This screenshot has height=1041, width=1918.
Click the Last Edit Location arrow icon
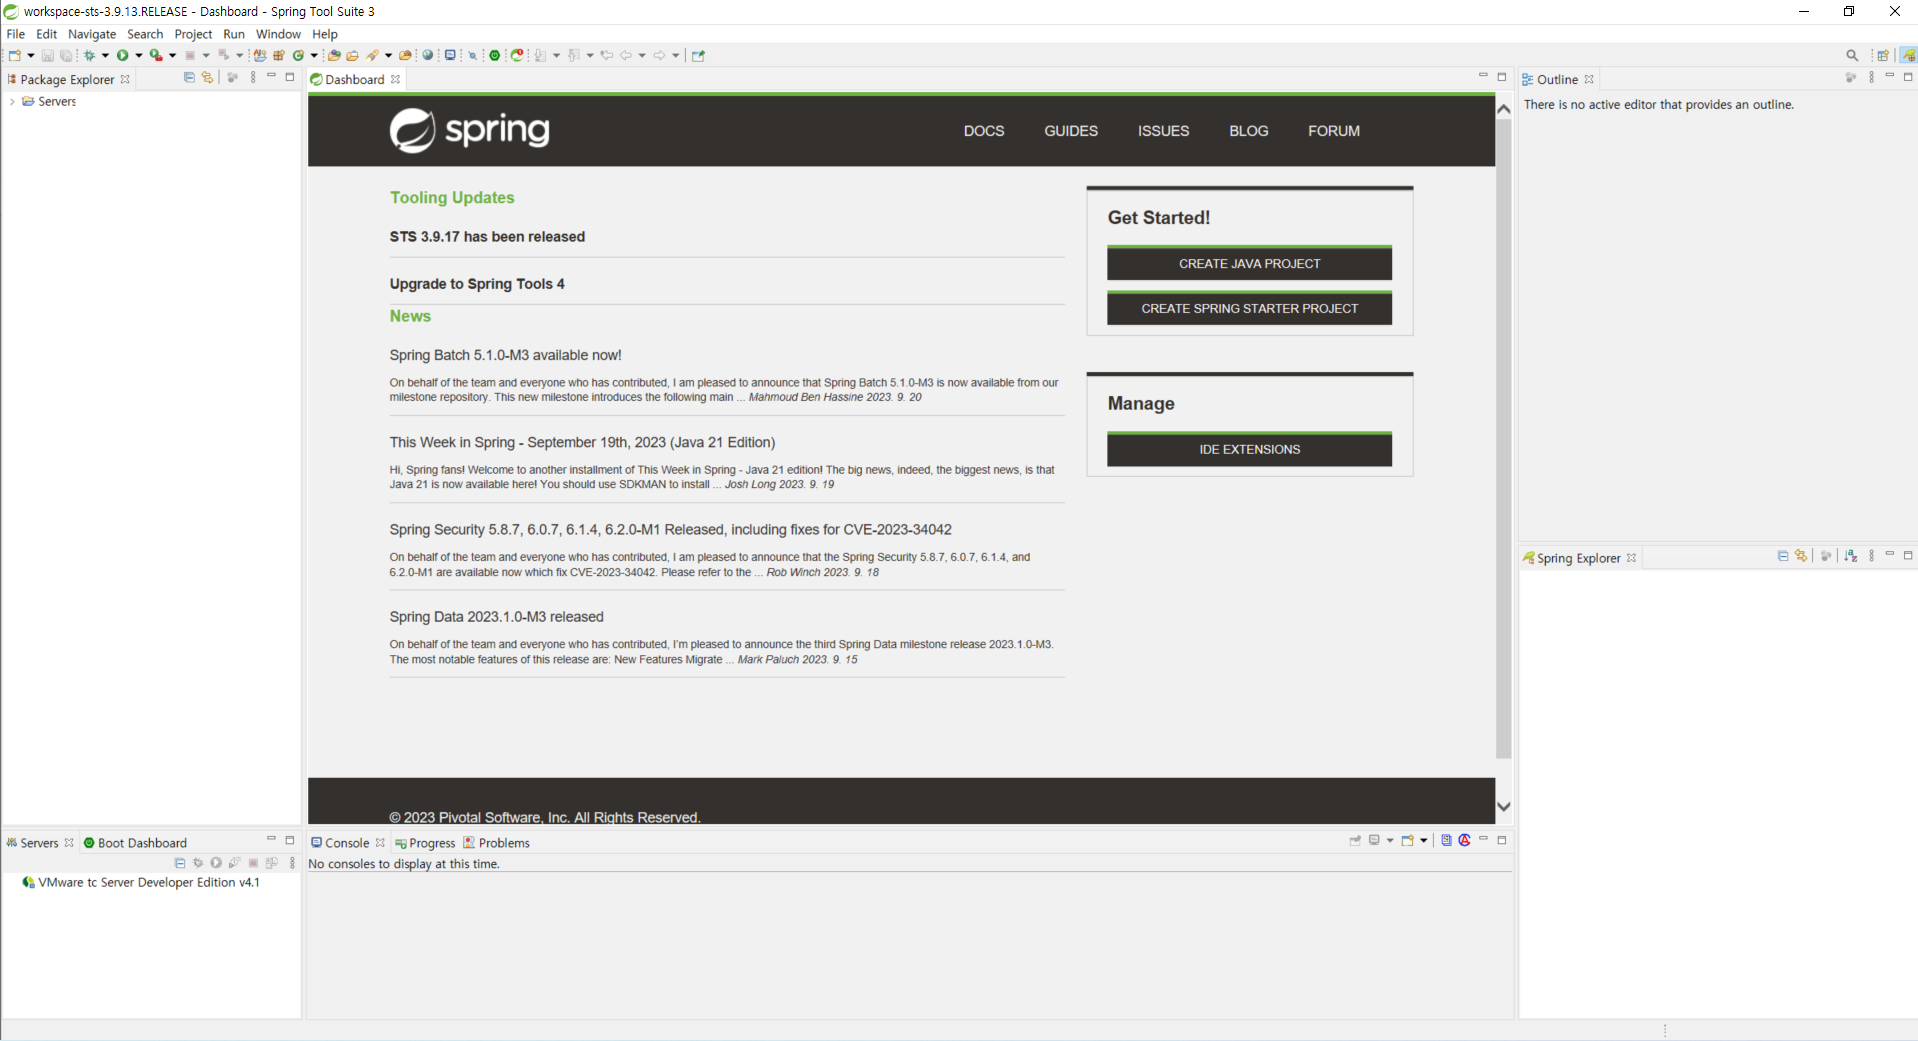[x=606, y=55]
